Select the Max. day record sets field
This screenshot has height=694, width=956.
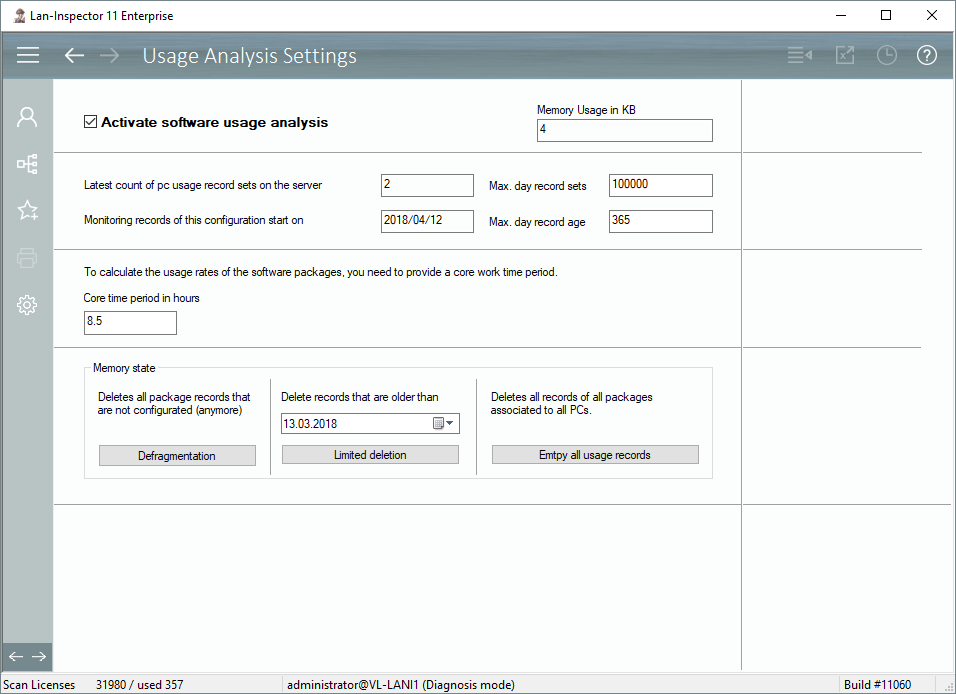coord(660,186)
